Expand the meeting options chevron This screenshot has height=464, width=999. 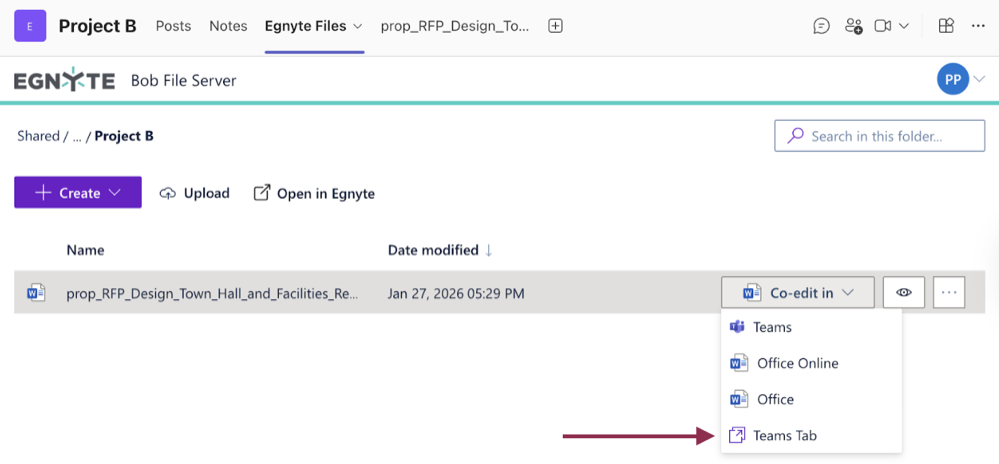pyautogui.click(x=905, y=26)
